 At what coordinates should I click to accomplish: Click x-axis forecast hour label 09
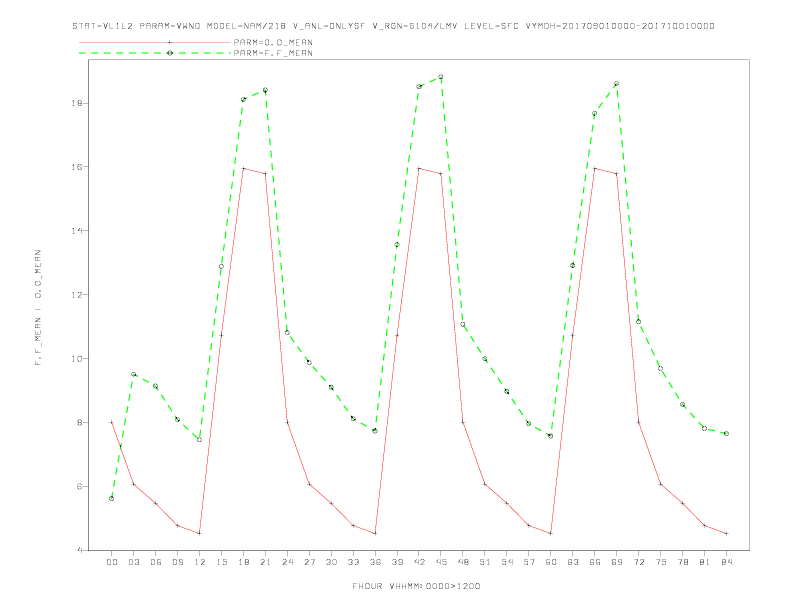point(178,562)
